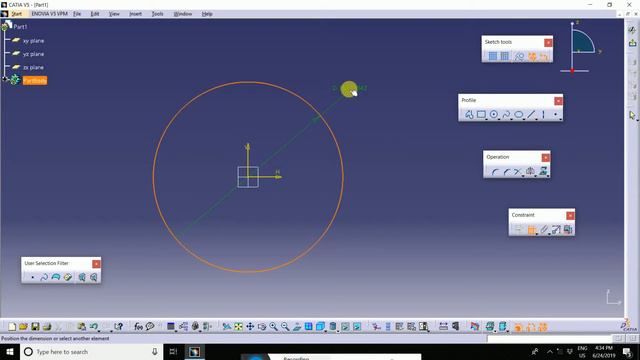The width and height of the screenshot is (640, 360).
Task: Click the New document icon
Action: point(12,327)
